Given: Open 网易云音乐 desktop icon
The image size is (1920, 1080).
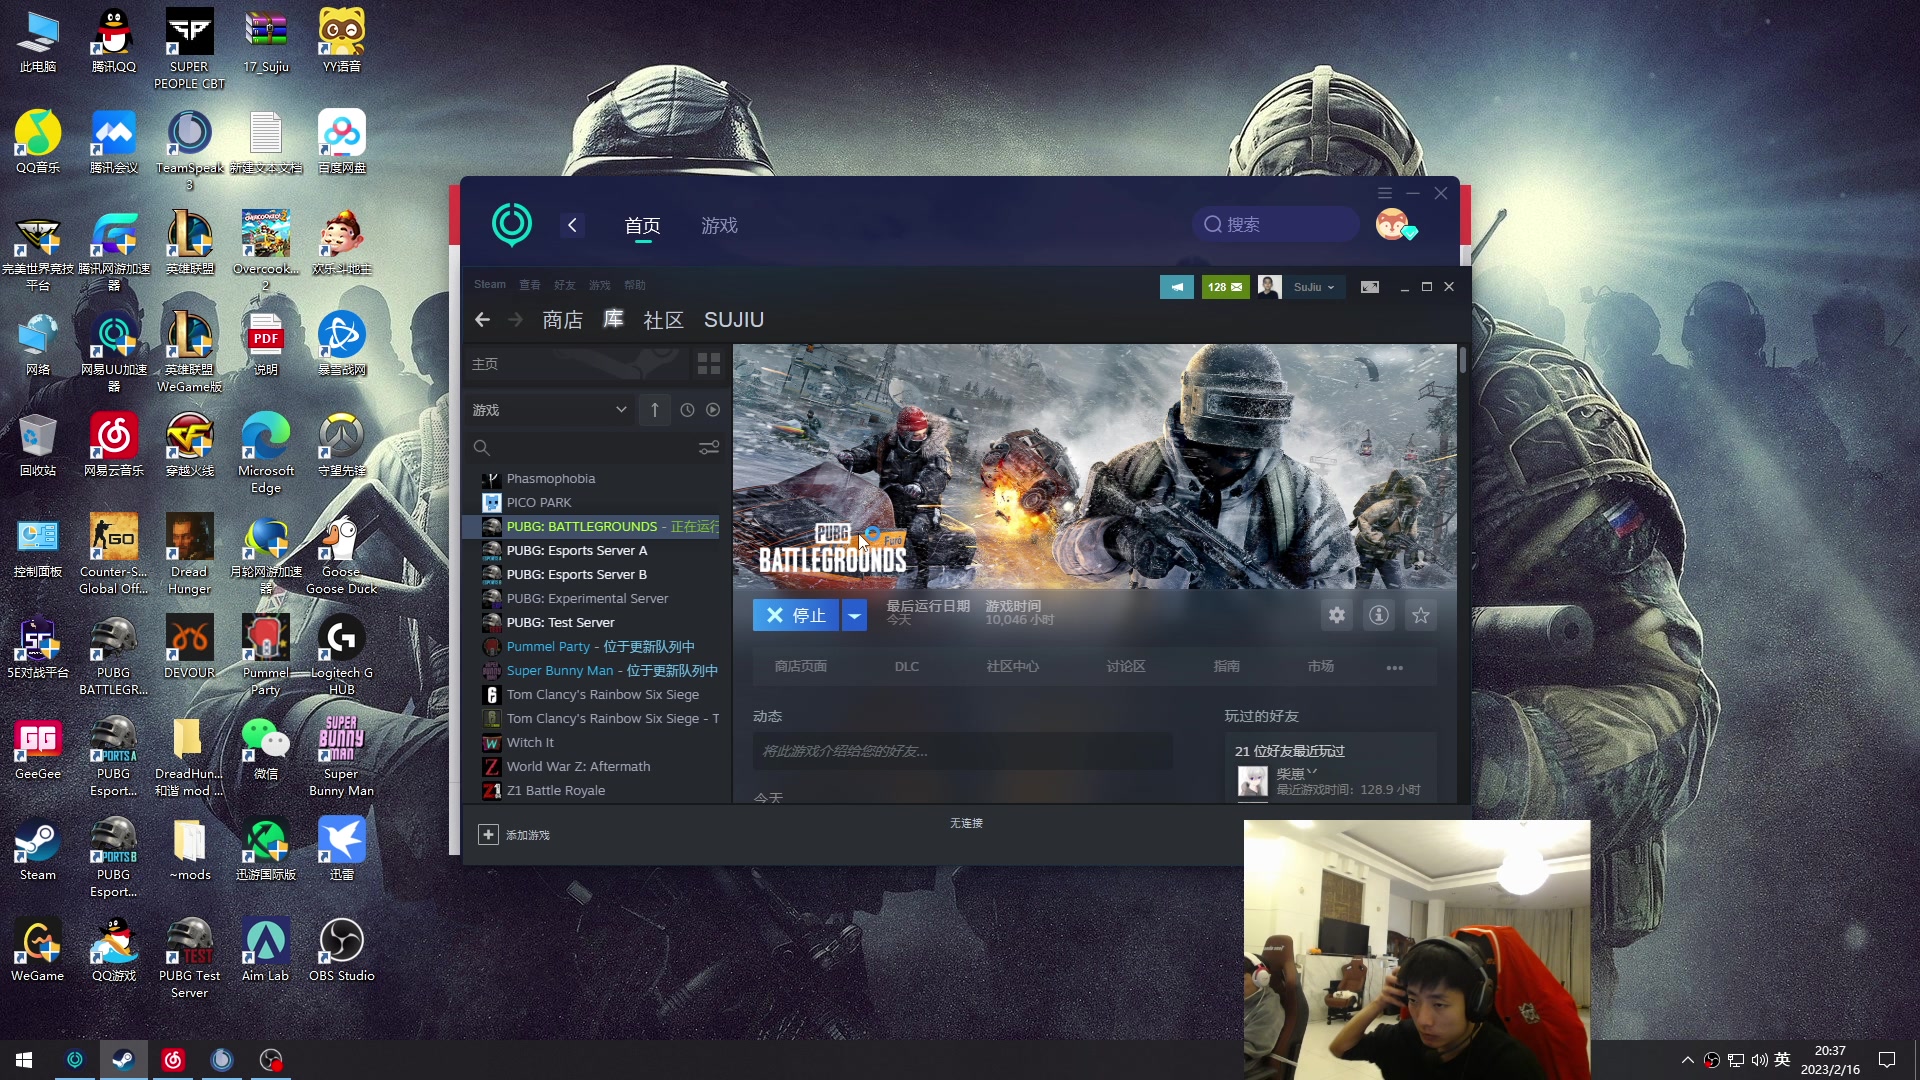Looking at the screenshot, I should (x=114, y=445).
